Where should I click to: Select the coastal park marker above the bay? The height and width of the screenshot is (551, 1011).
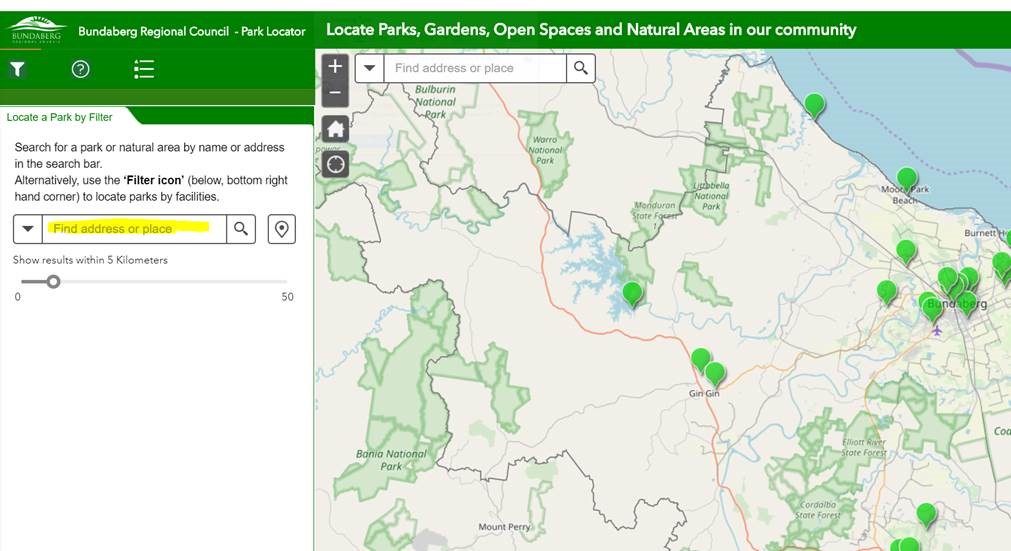(x=814, y=106)
